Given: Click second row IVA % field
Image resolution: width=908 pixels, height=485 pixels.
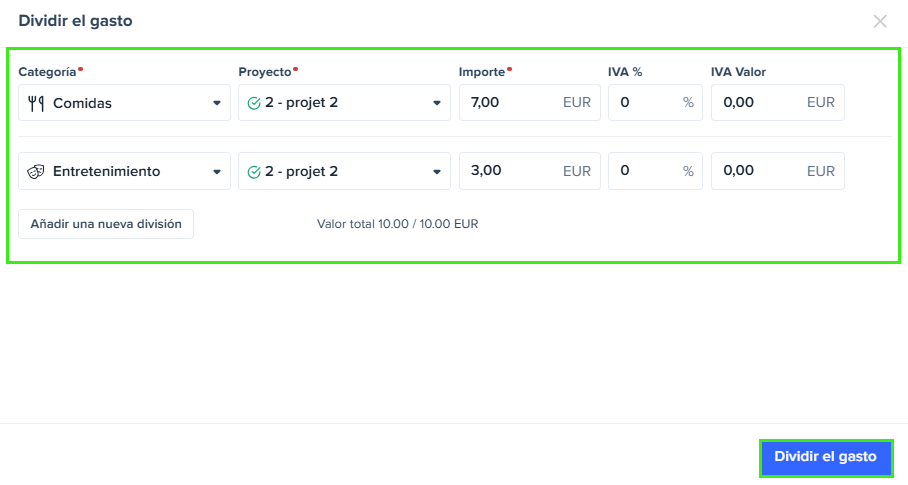Looking at the screenshot, I should point(655,171).
